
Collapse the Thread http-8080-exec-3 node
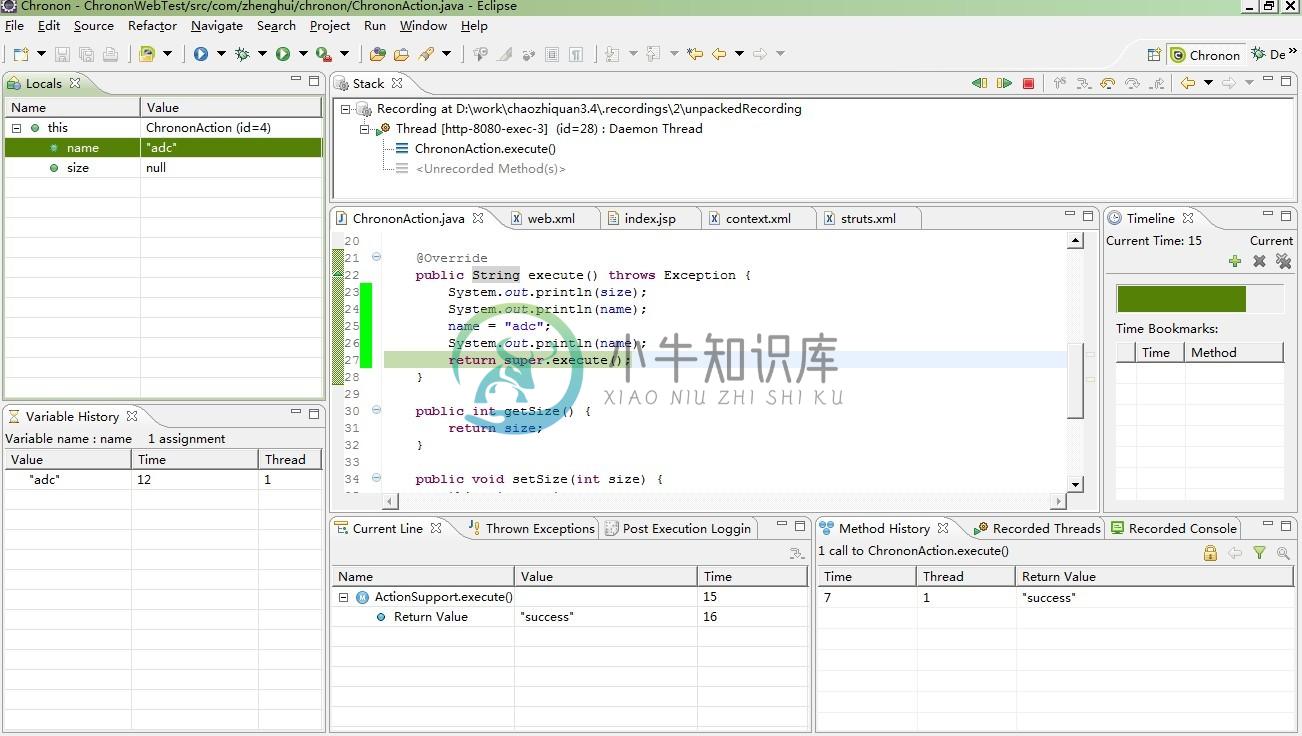click(x=365, y=129)
